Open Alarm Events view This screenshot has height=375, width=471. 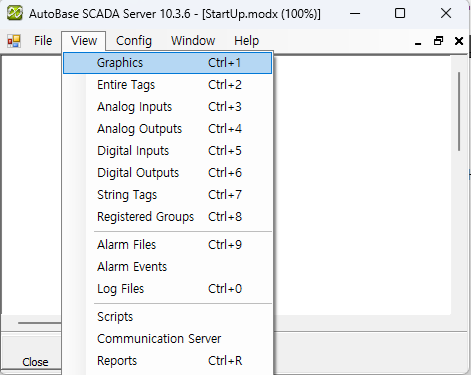[x=168, y=267]
